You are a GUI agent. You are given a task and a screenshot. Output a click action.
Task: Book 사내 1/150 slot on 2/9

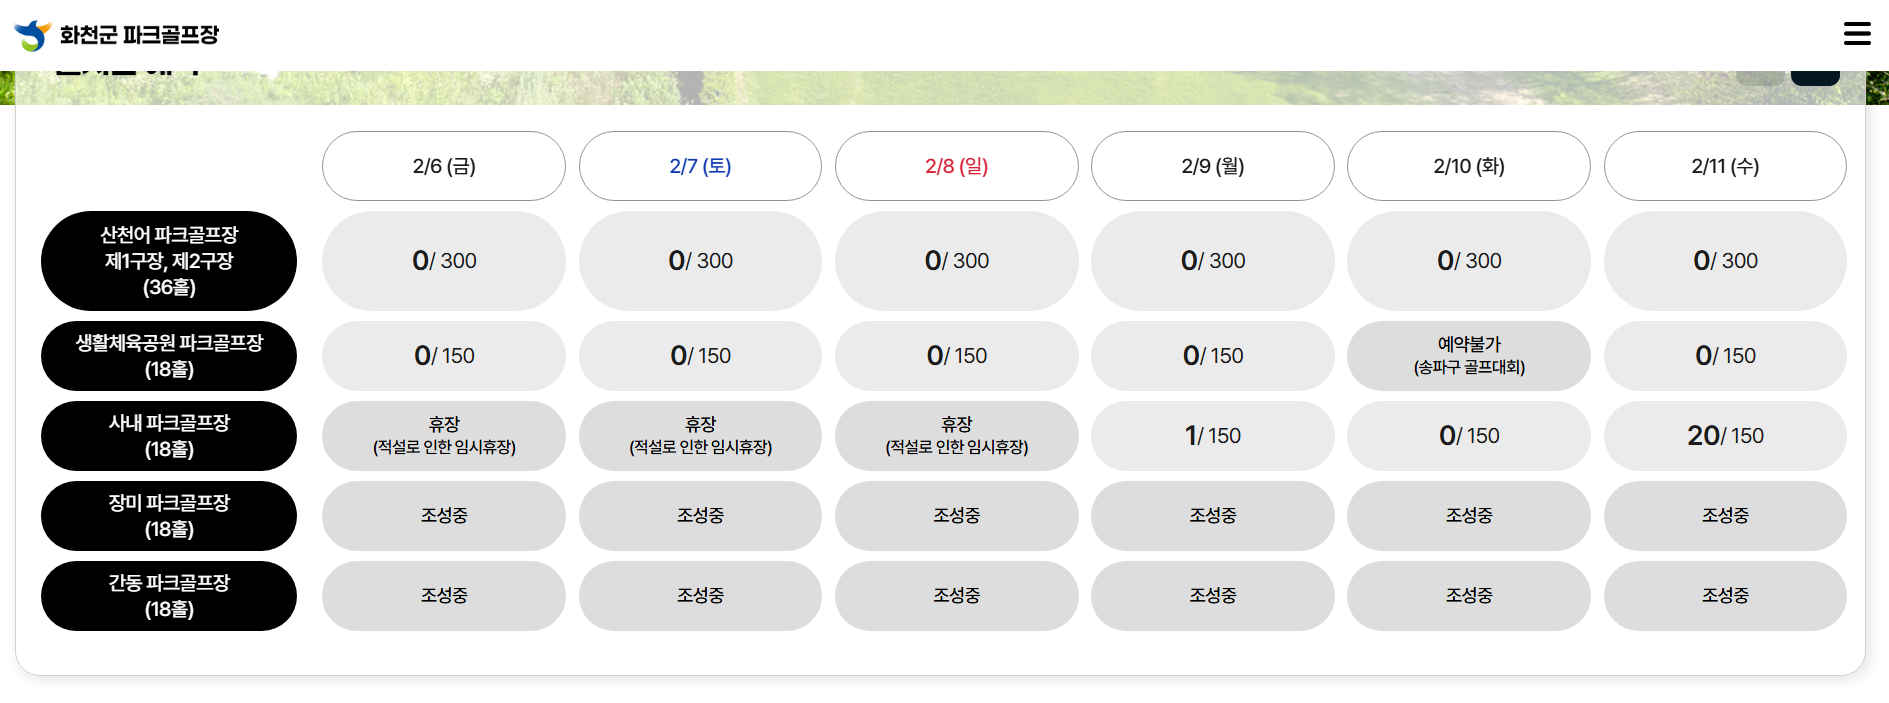(1213, 436)
